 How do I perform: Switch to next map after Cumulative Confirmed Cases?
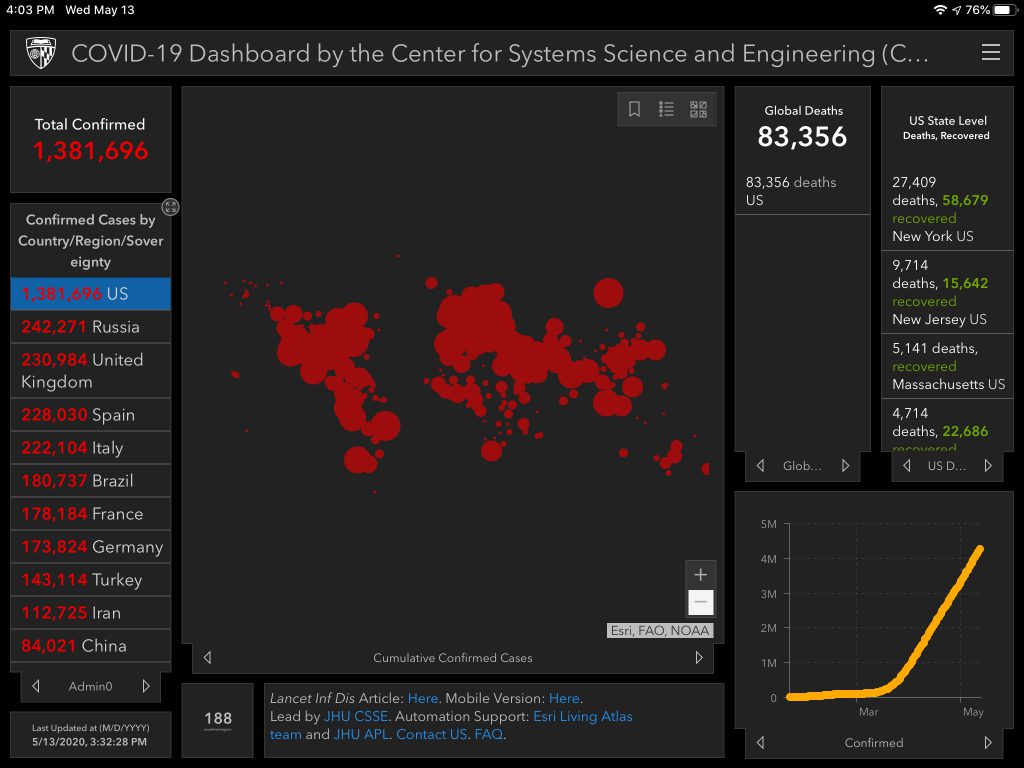699,658
